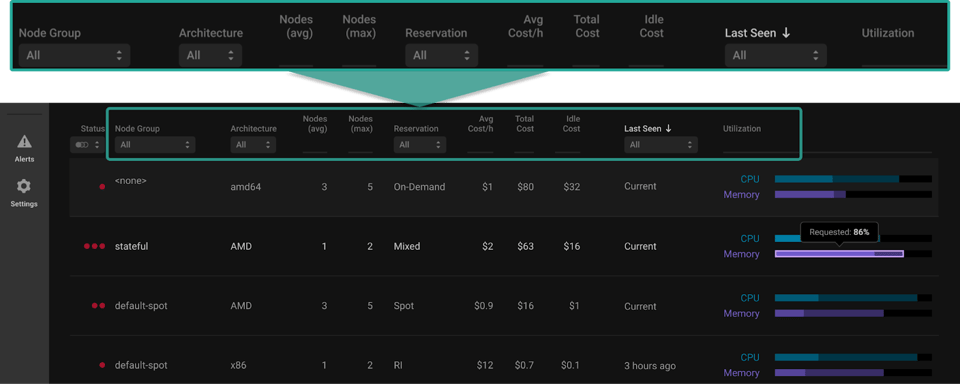The width and height of the screenshot is (960, 384).
Task: Click the Node Group column header in table
Action: coord(137,129)
